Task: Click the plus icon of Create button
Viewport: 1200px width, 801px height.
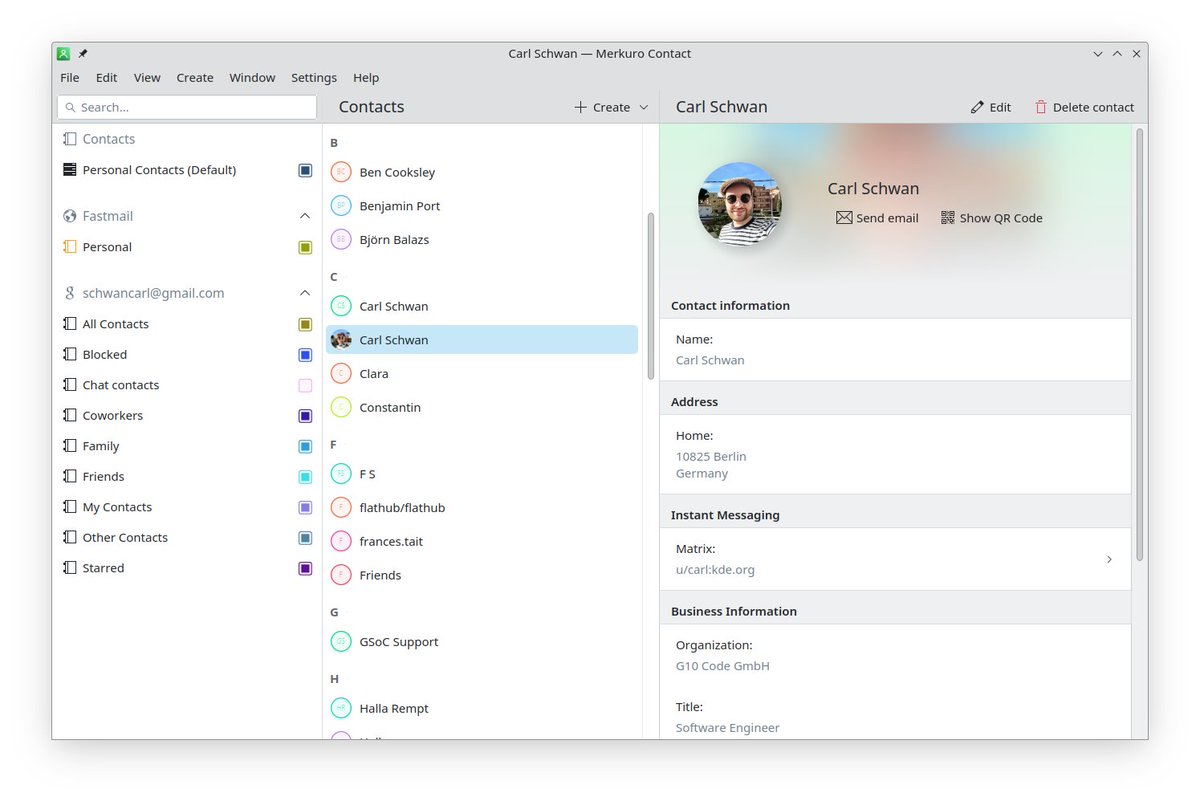Action: 580,107
